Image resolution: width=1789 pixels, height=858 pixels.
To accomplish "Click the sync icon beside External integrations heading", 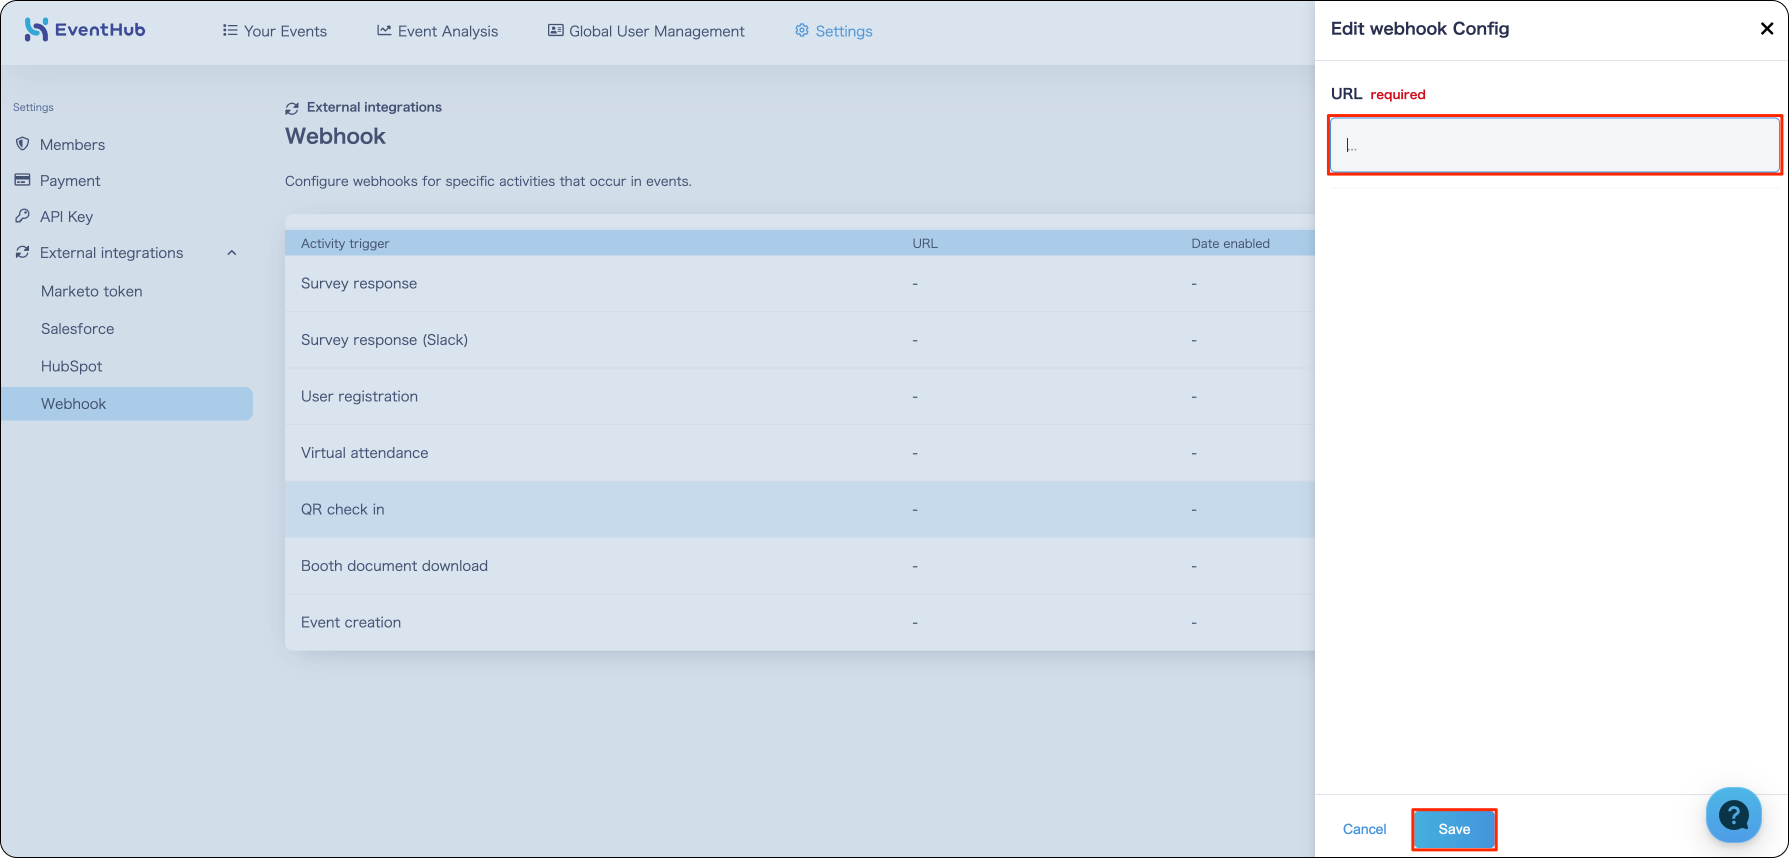I will pos(292,108).
